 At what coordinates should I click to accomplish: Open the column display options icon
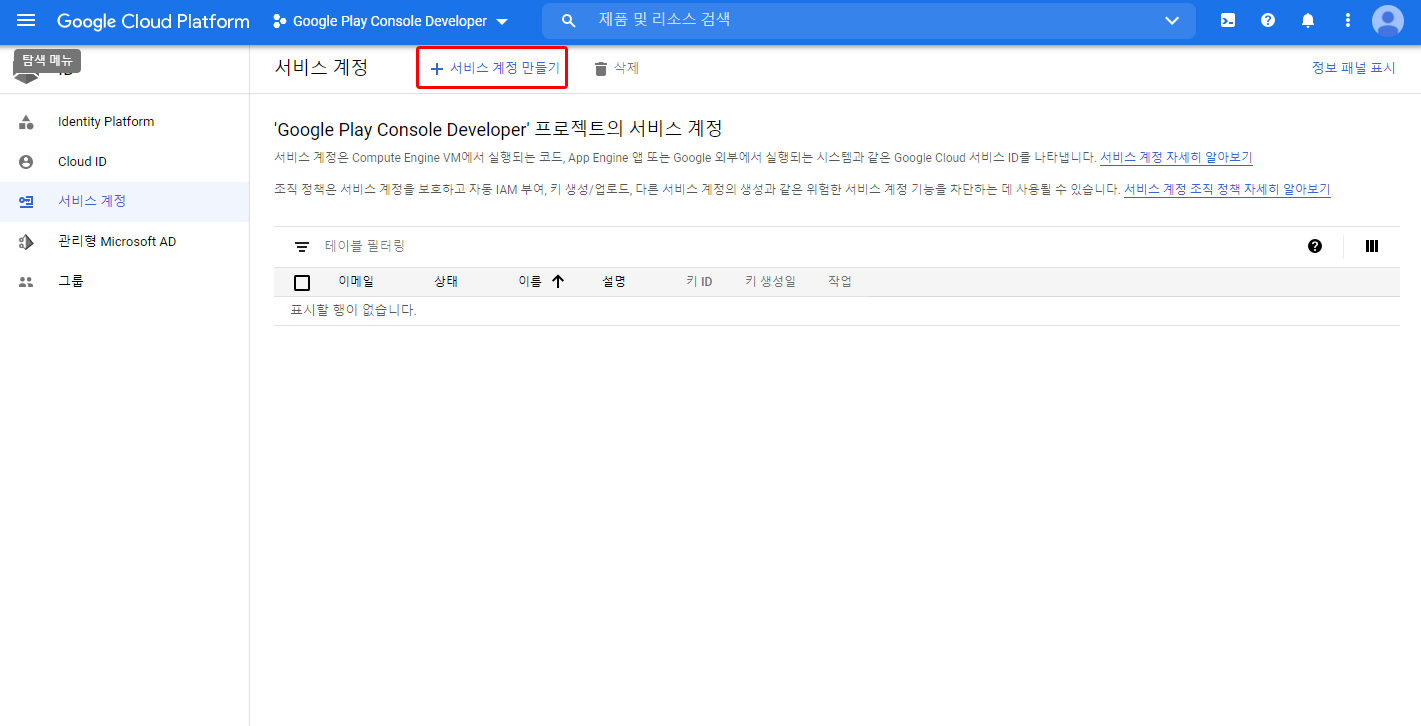click(1372, 246)
